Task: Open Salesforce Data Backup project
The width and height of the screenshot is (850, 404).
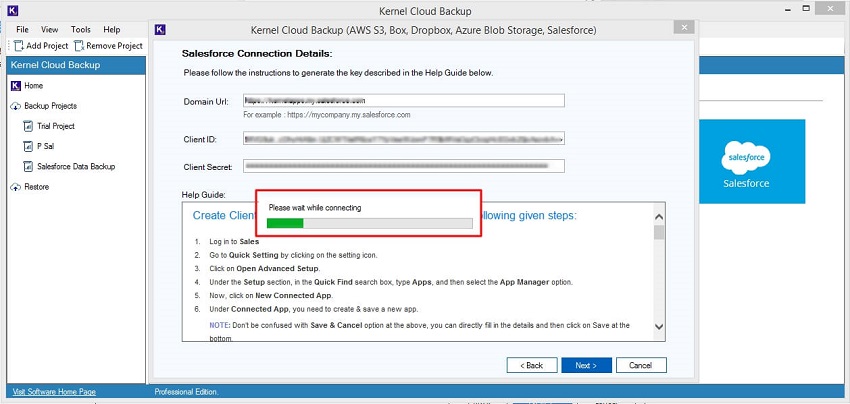Action: 76,166
